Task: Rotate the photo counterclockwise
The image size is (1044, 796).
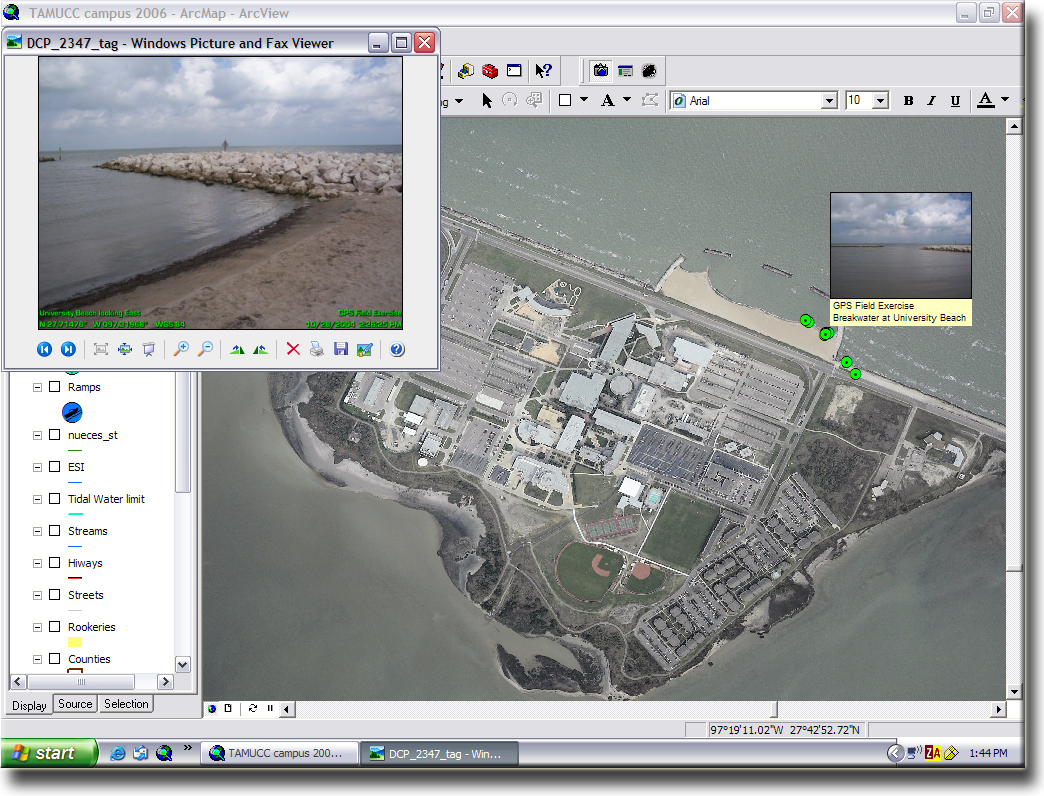Action: click(260, 349)
